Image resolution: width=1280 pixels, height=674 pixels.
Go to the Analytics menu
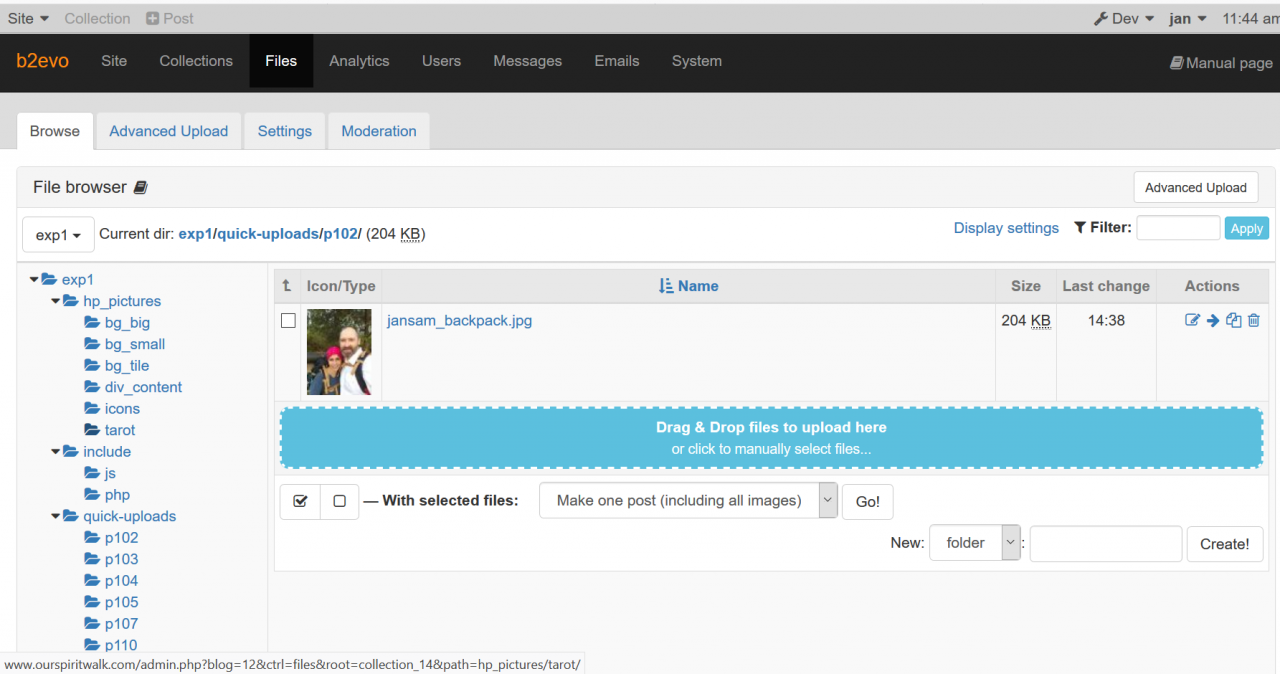[x=359, y=61]
